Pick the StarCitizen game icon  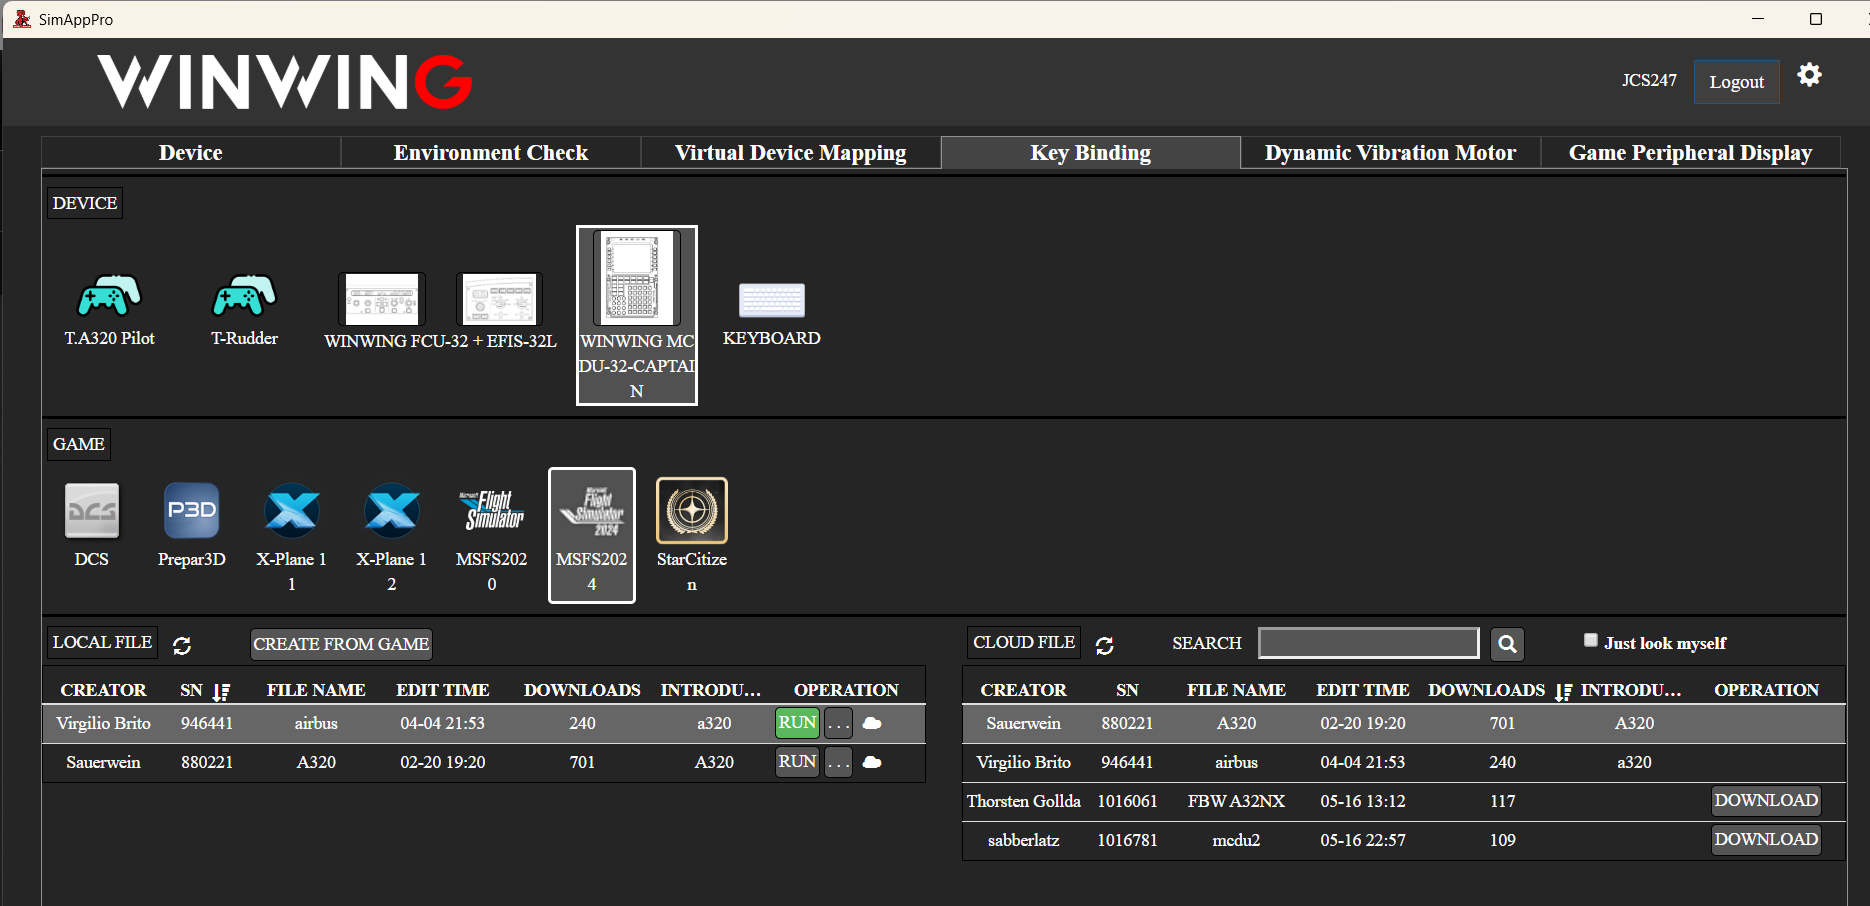692,510
